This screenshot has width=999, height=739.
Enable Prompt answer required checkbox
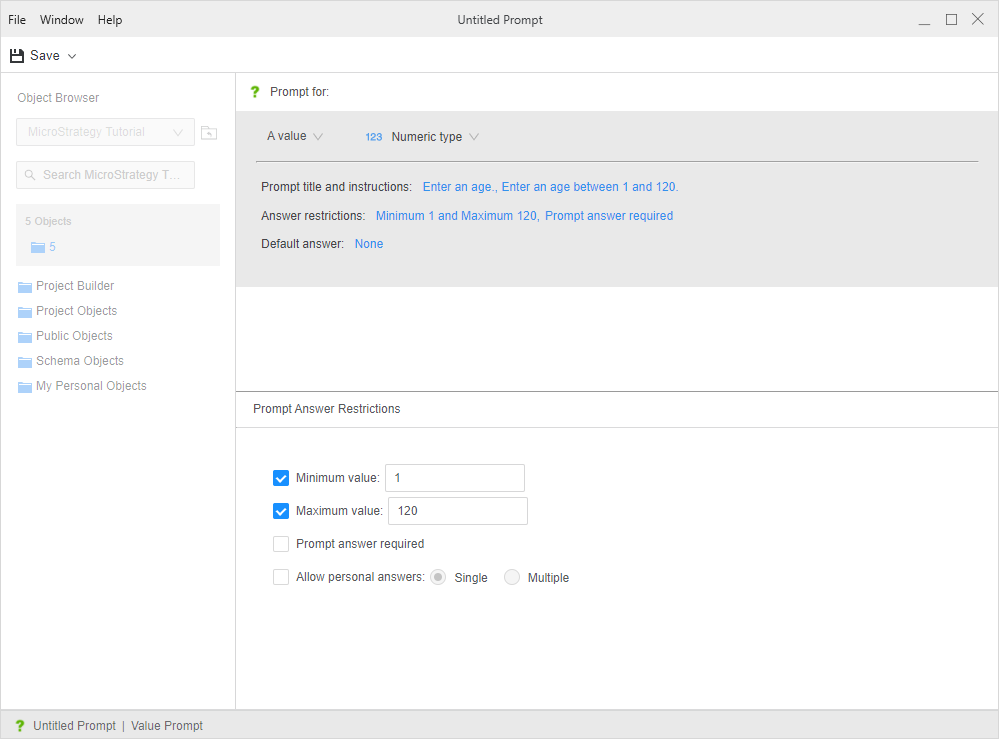[281, 544]
